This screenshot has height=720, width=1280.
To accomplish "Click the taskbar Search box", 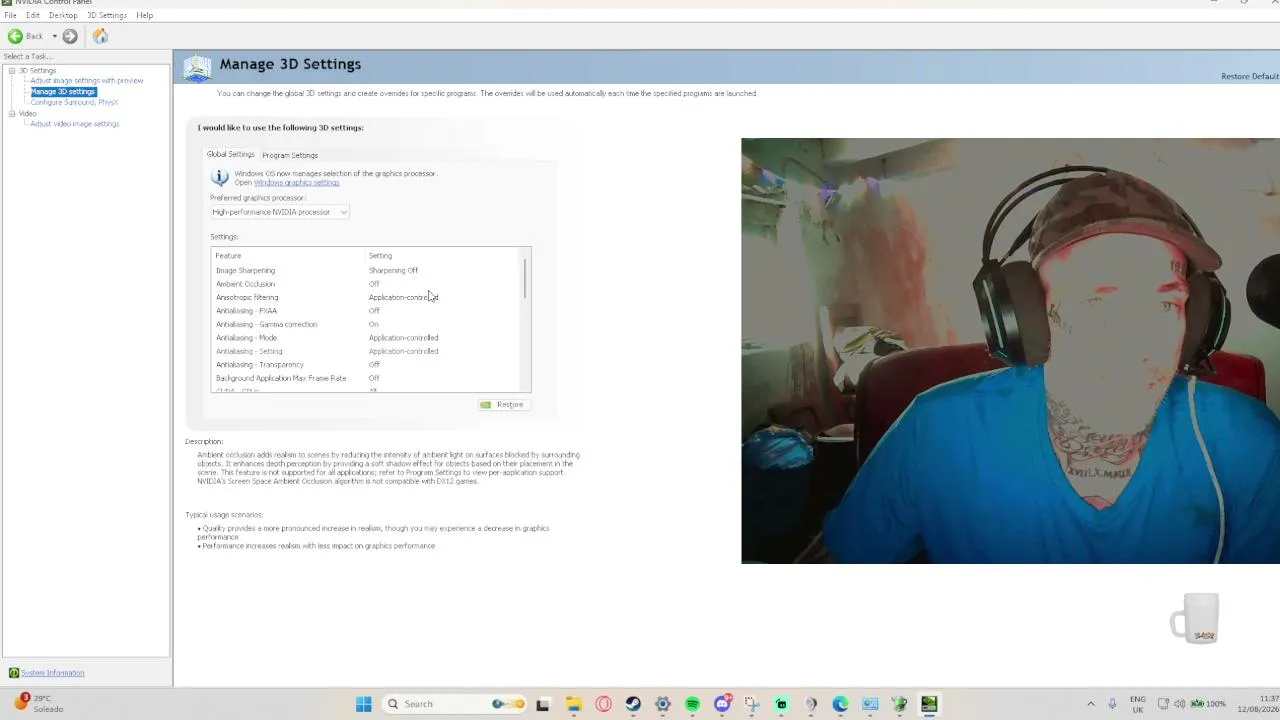I will (454, 704).
